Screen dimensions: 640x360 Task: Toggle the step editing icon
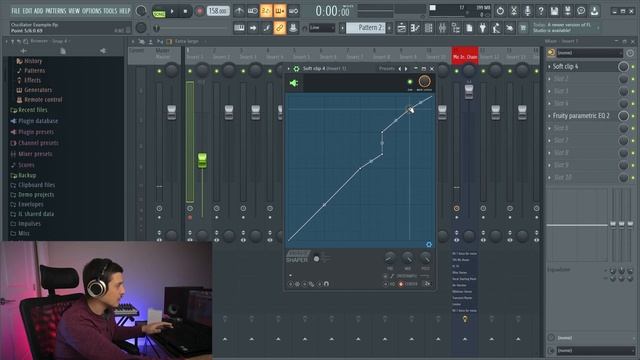coord(266,28)
